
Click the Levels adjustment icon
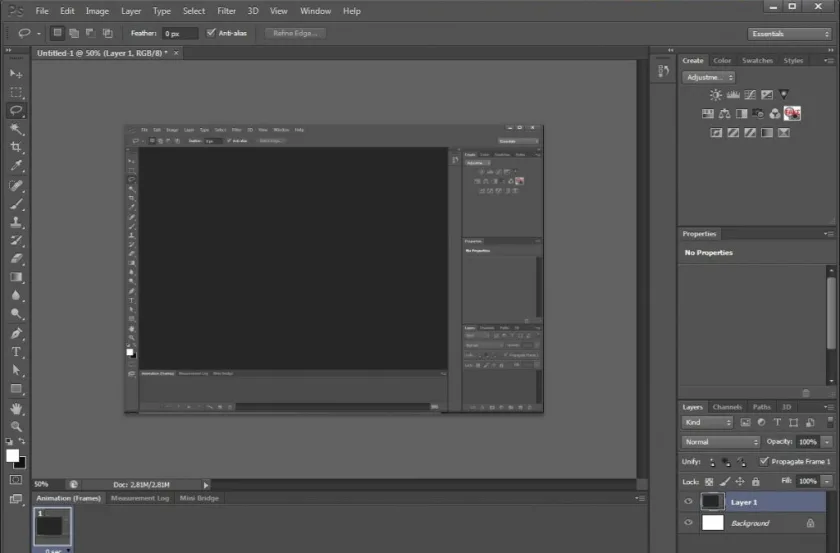pos(733,95)
